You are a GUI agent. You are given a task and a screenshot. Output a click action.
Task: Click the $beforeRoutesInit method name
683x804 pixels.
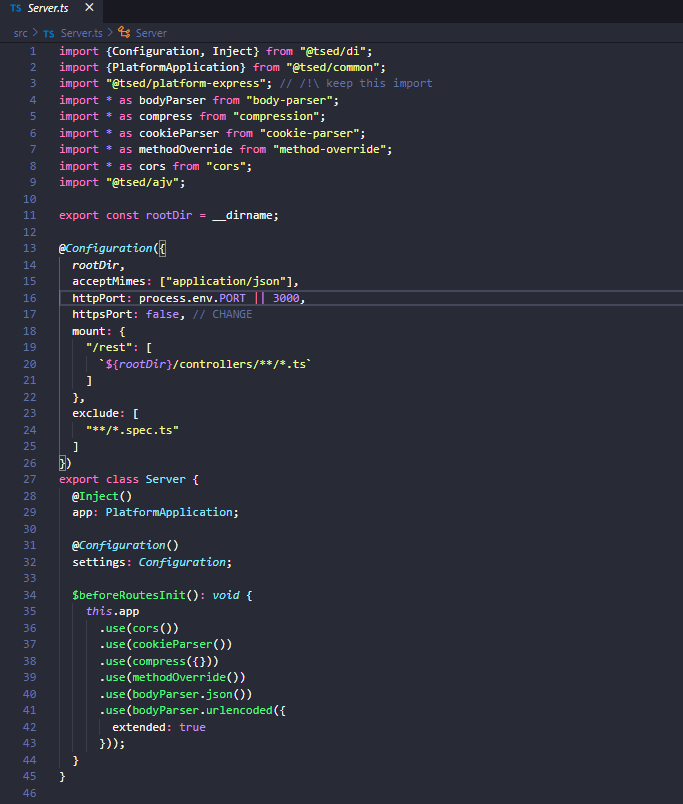(x=129, y=595)
